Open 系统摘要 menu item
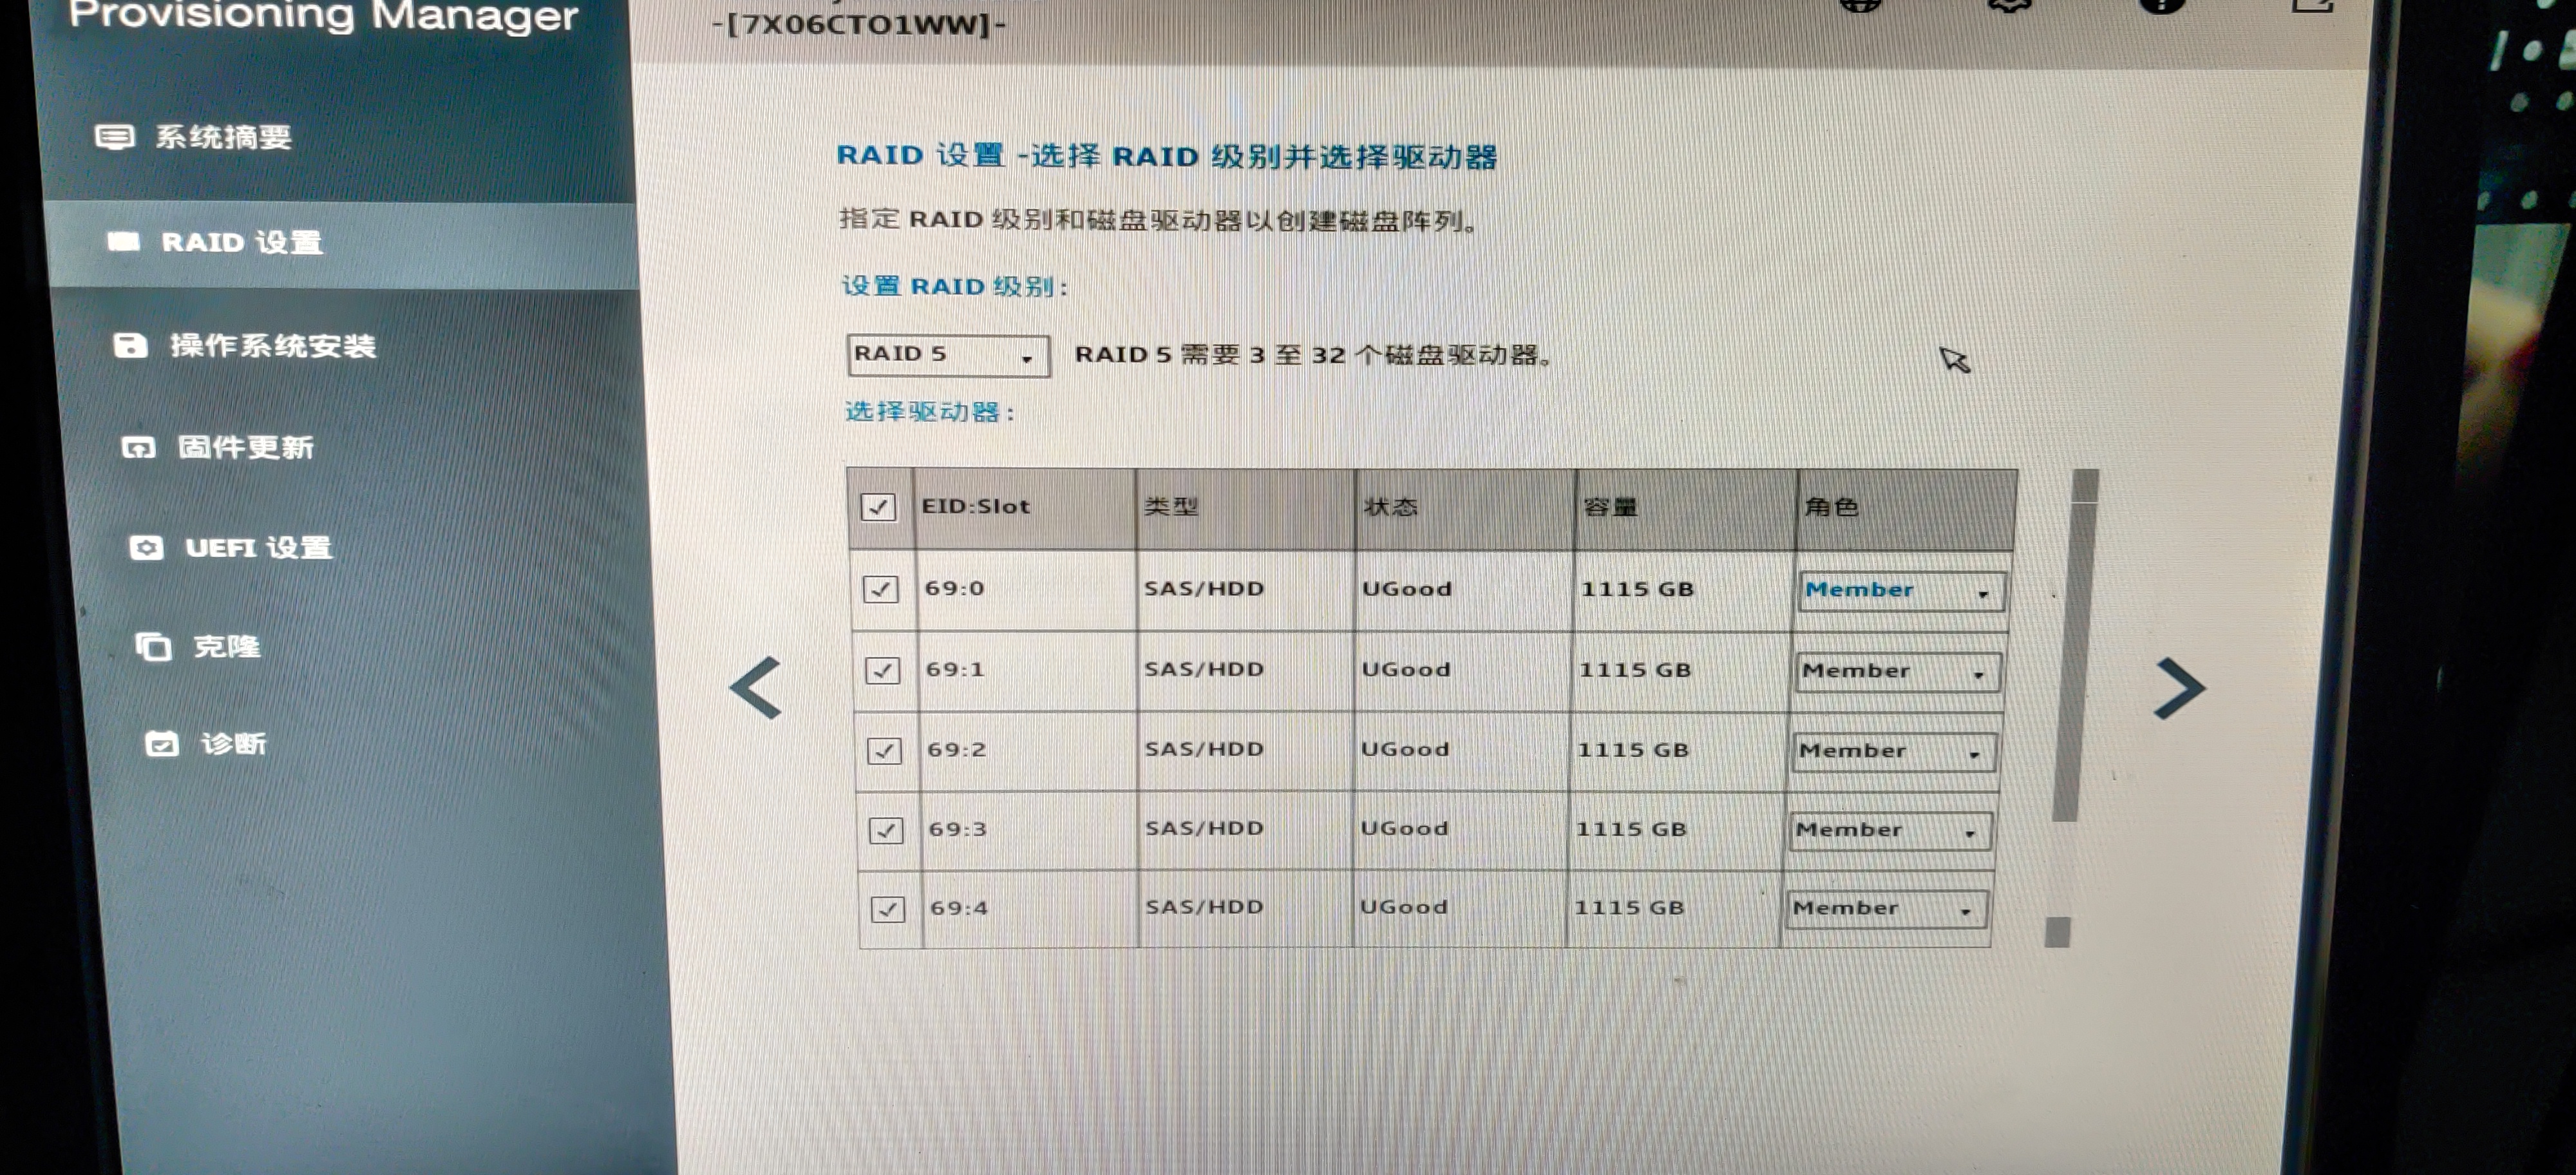This screenshot has height=1175, width=2576. pyautogui.click(x=223, y=137)
